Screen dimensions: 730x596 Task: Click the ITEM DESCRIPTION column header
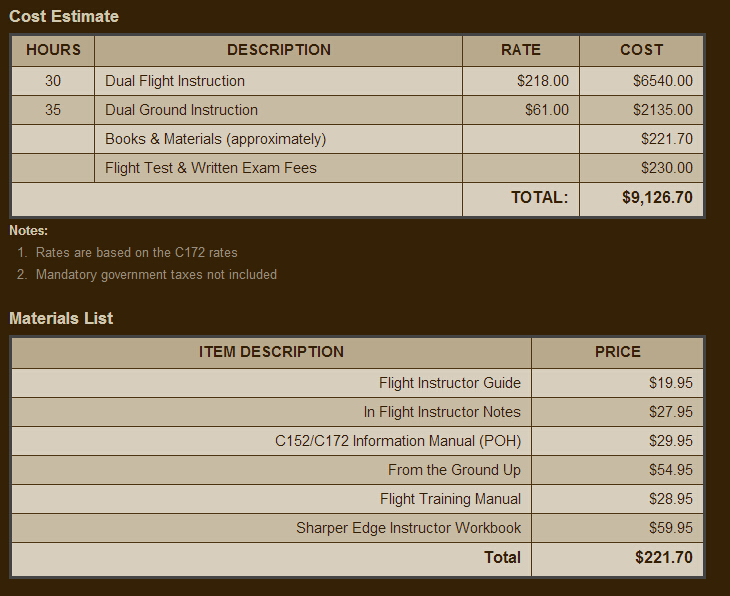pos(271,352)
